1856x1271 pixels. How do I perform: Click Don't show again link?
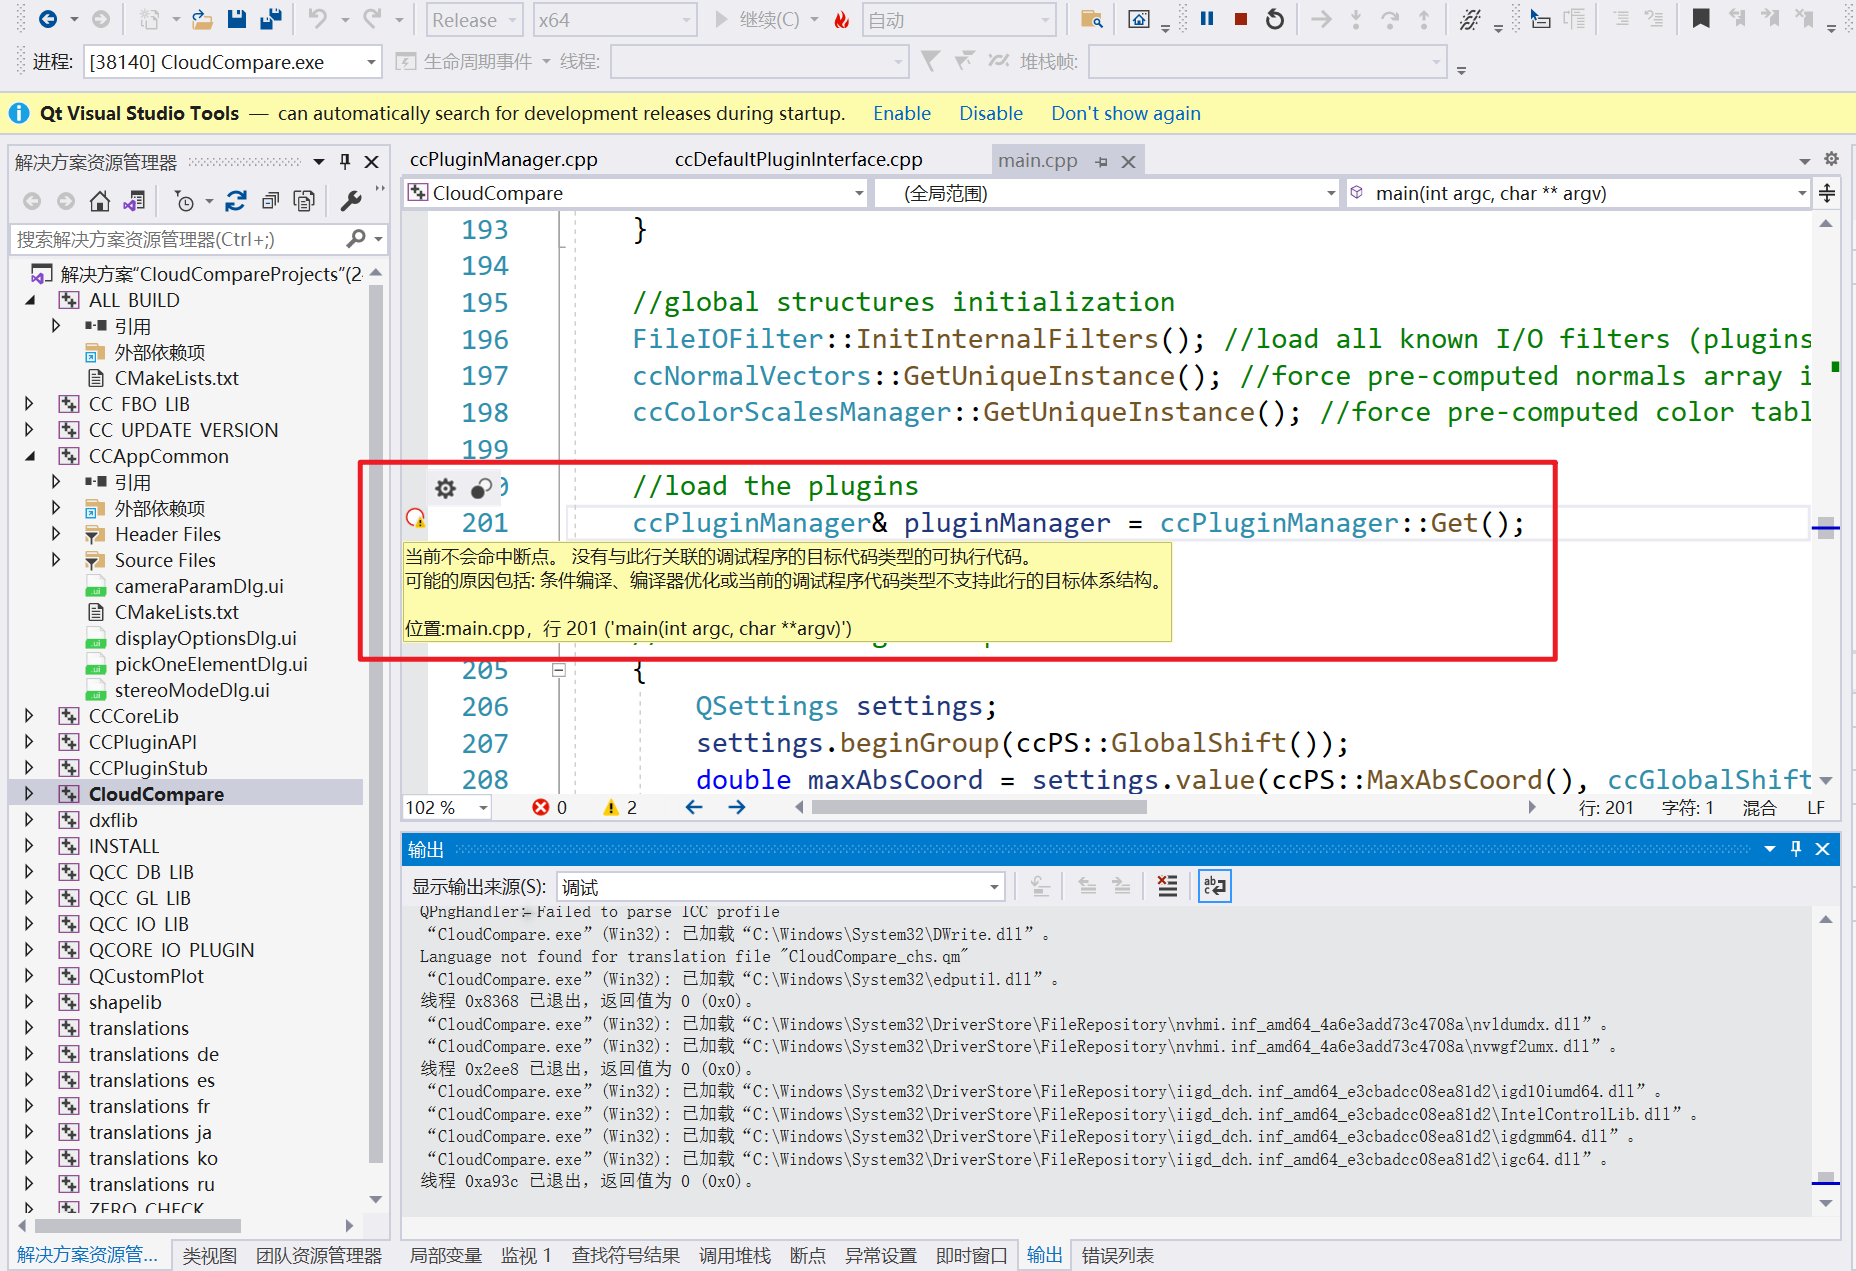[1125, 113]
